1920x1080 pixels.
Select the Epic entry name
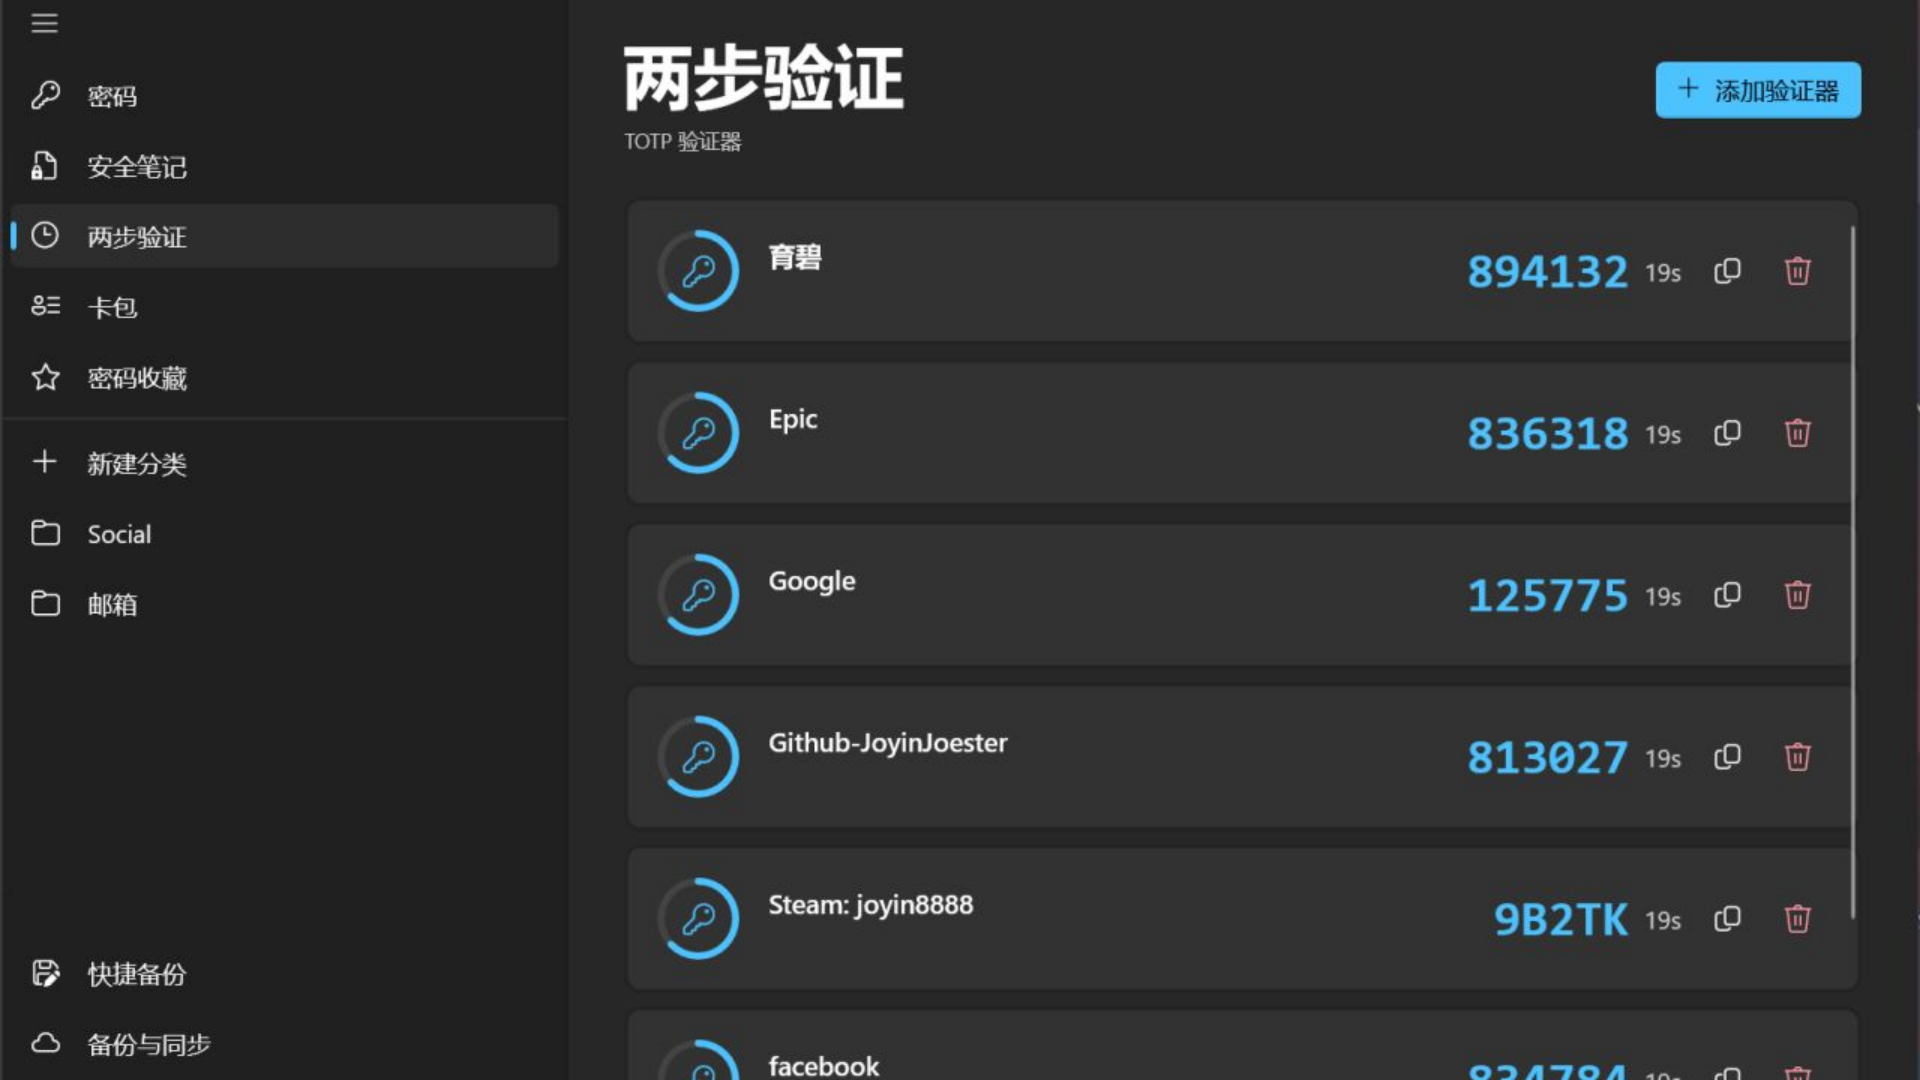coord(793,419)
